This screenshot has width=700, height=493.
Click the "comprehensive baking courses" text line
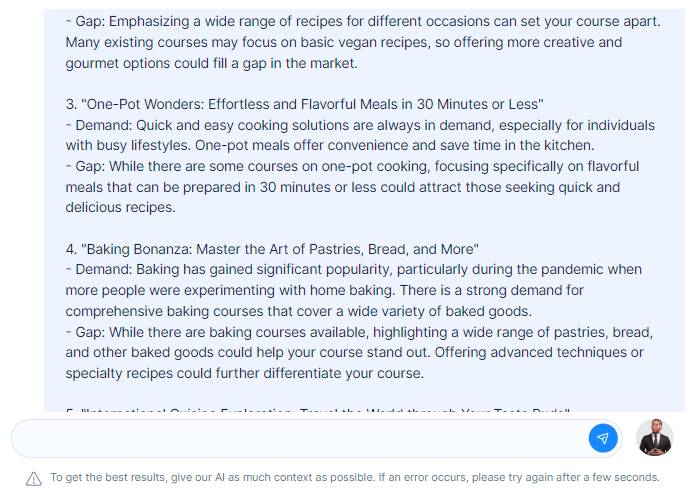pos(299,311)
